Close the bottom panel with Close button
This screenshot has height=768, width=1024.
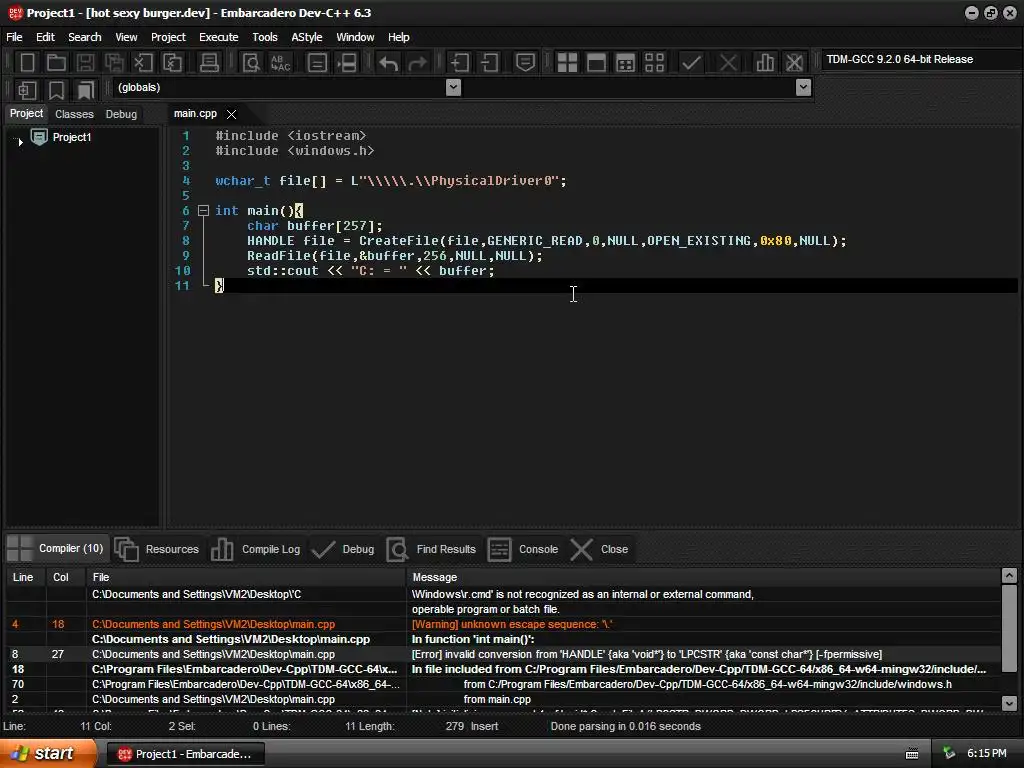600,549
